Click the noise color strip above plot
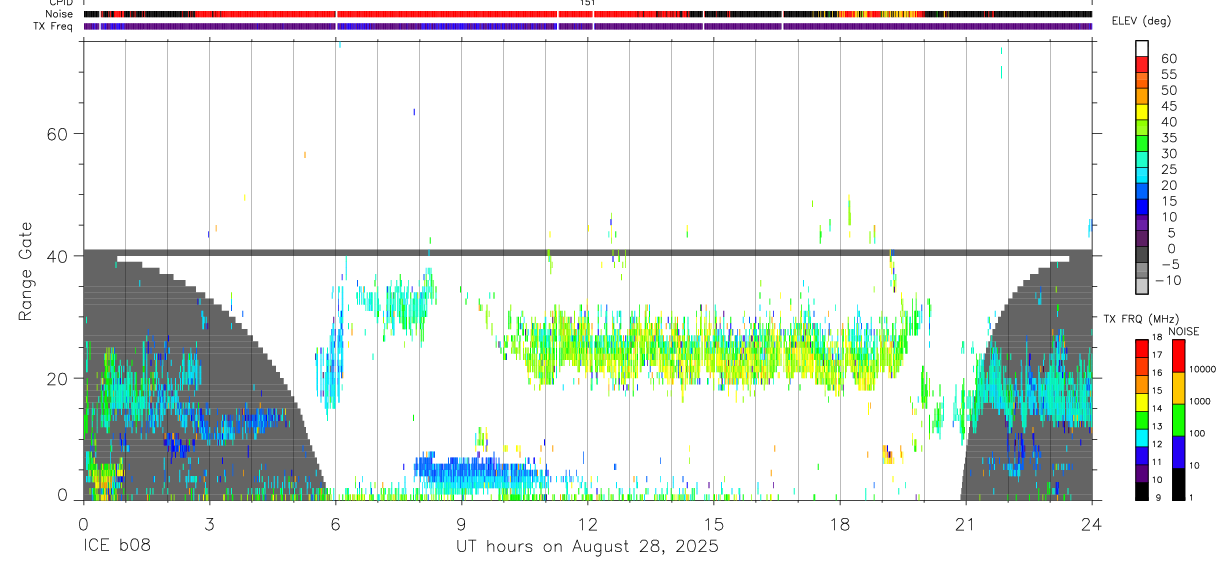1228x567 pixels. [x=588, y=14]
